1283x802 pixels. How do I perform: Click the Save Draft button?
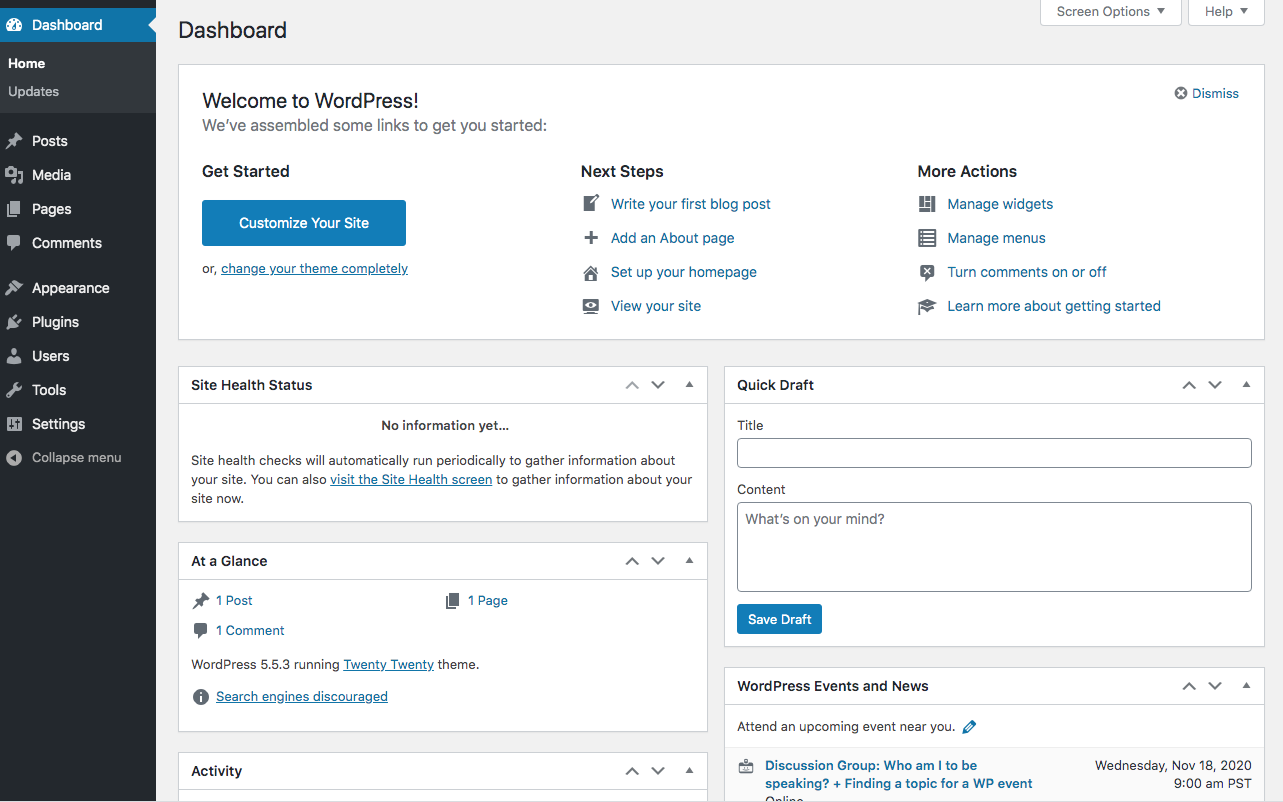click(x=780, y=619)
